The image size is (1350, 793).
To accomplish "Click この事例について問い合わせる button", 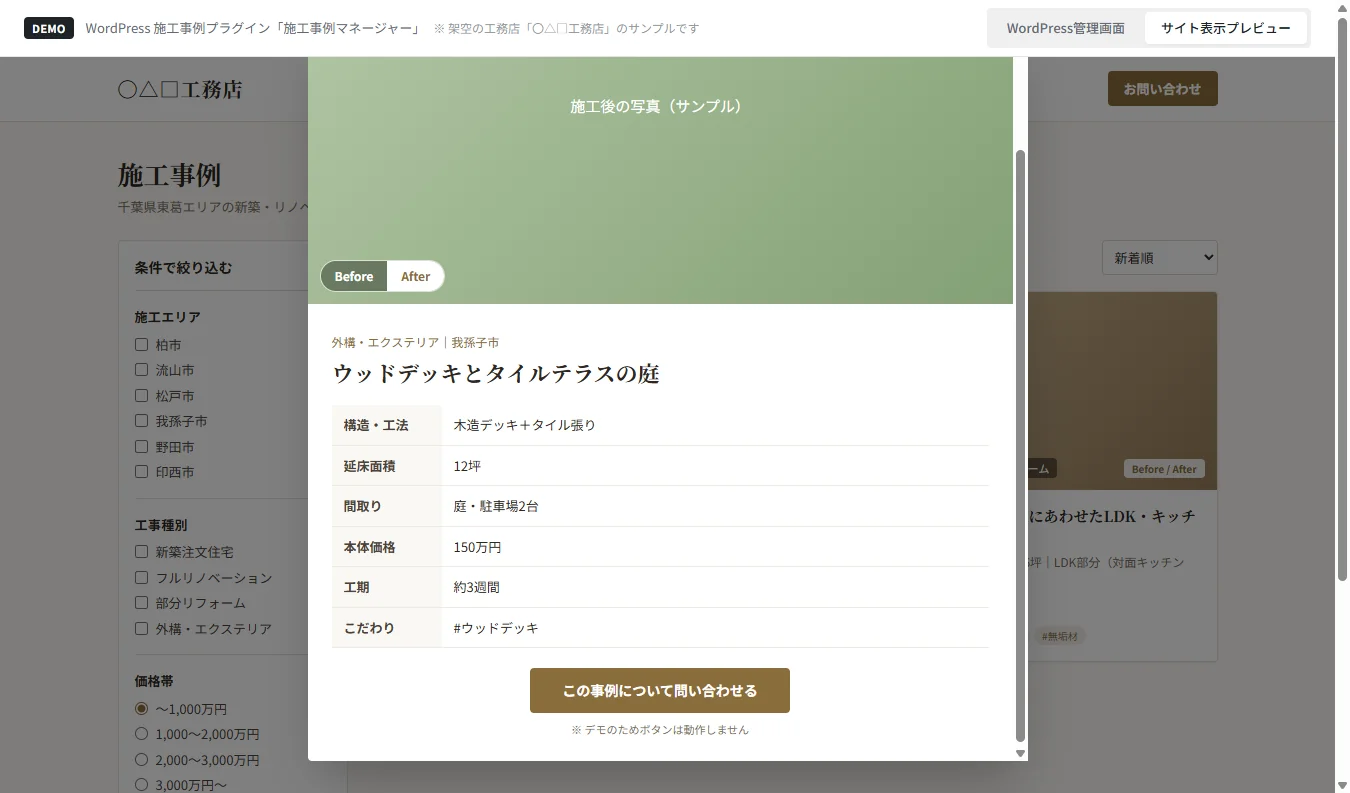I will click(660, 690).
